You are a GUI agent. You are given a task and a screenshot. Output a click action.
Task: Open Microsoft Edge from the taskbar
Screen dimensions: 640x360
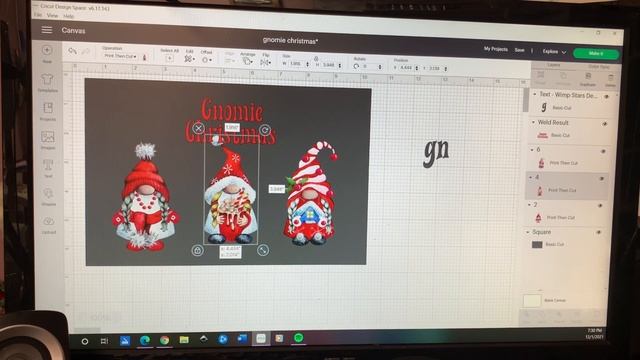[x=145, y=340]
